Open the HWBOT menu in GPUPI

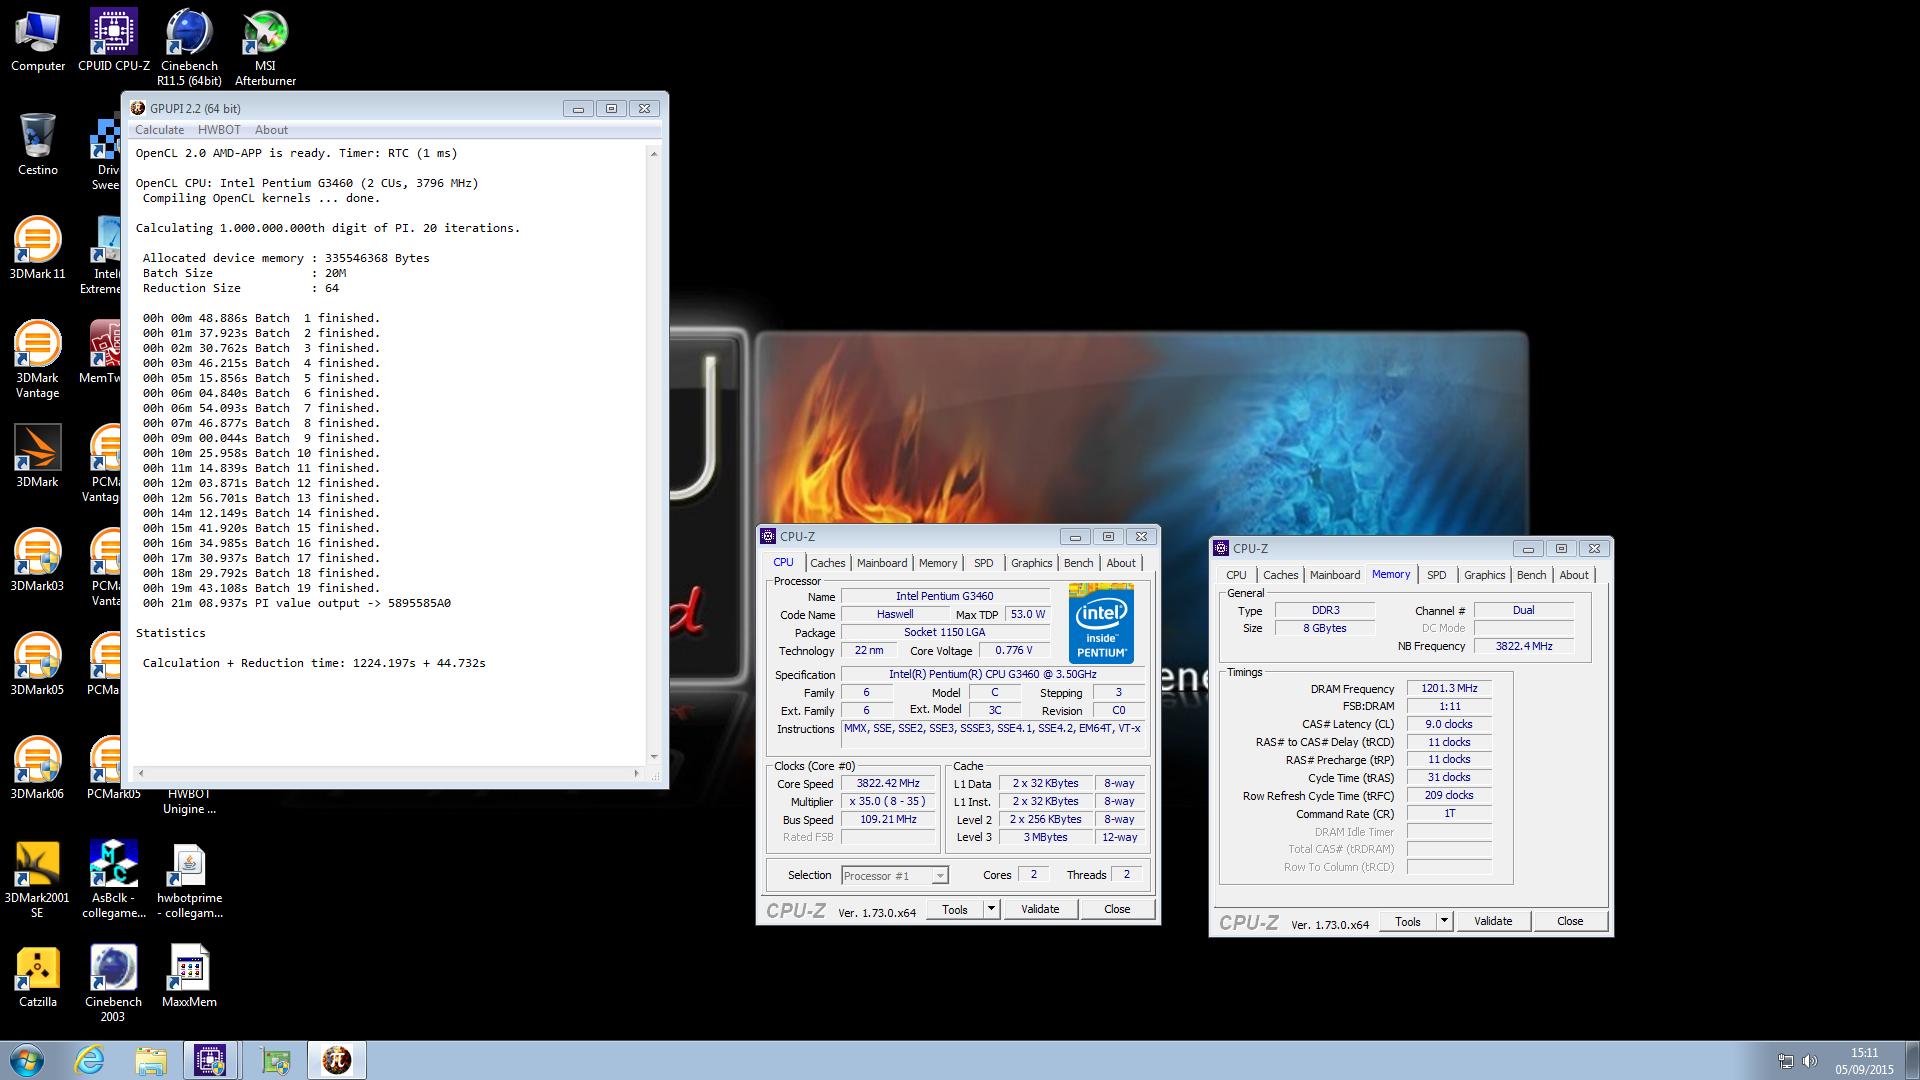point(219,130)
